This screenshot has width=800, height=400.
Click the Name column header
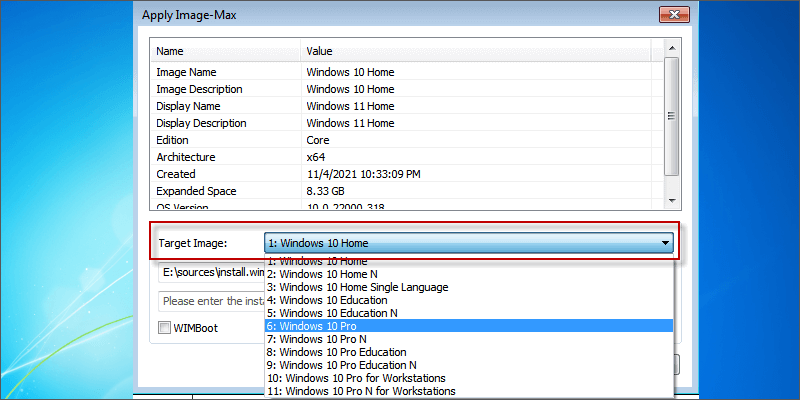[x=225, y=51]
